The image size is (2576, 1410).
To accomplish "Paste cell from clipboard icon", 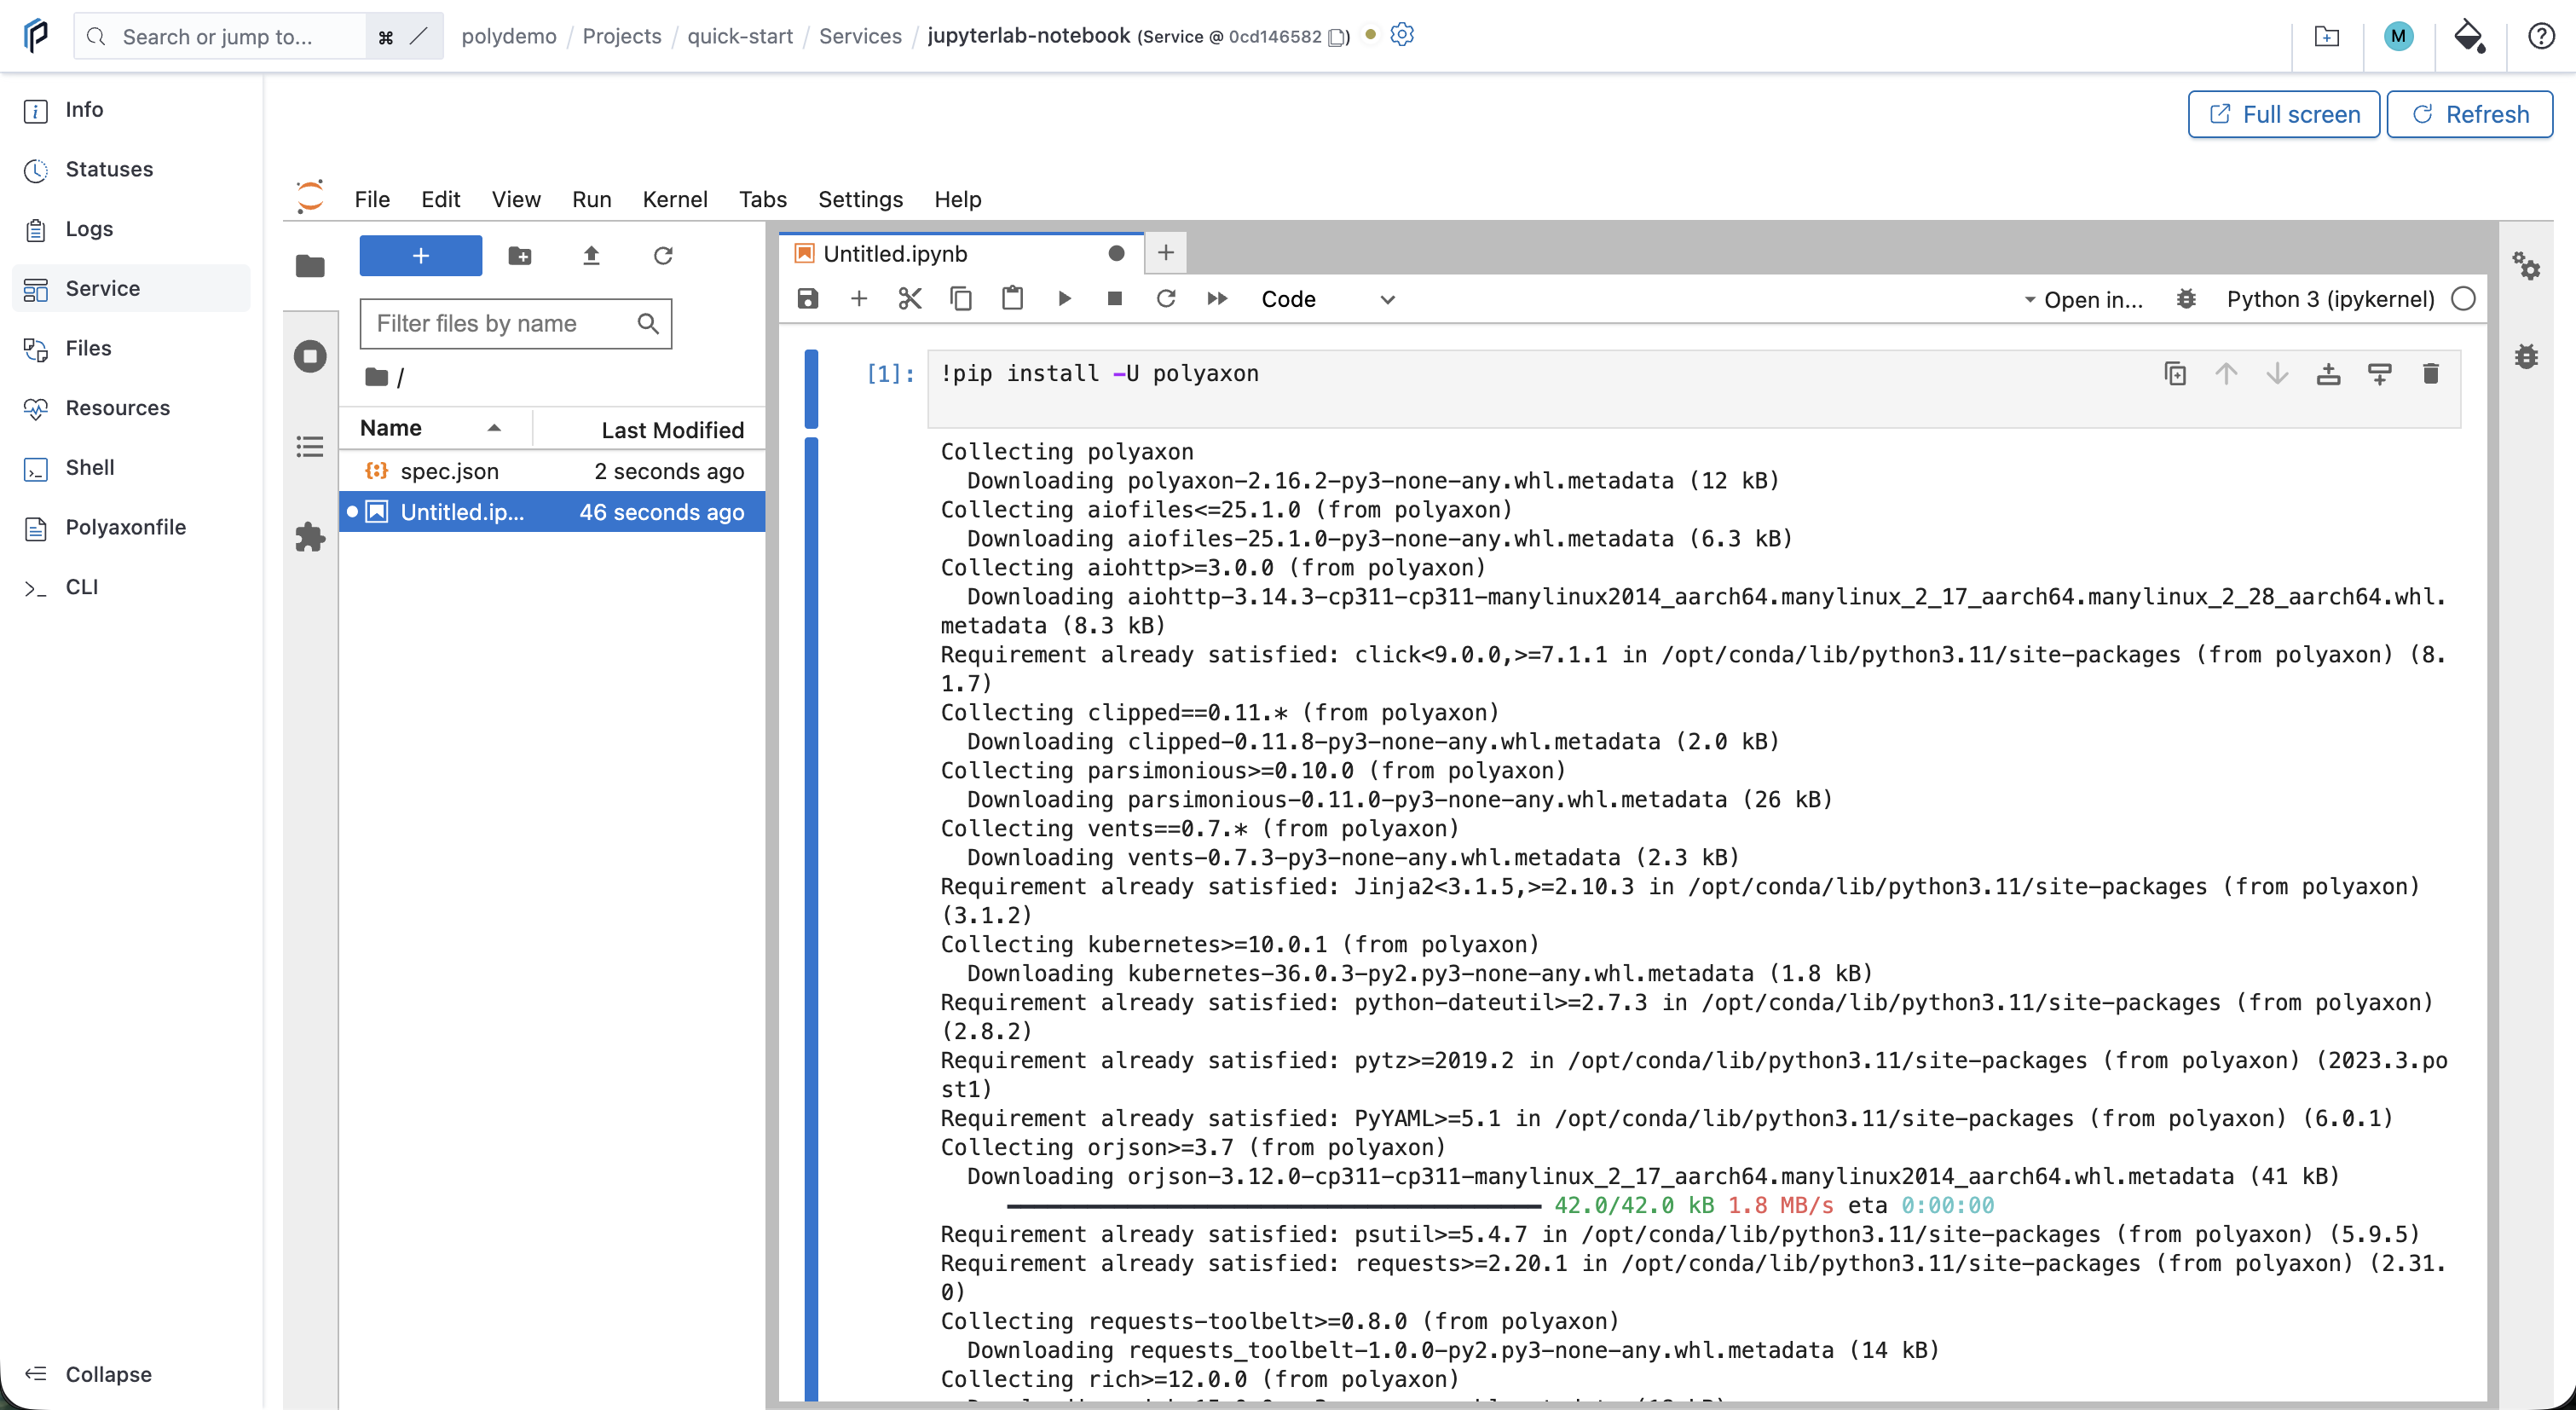I will tap(1012, 298).
